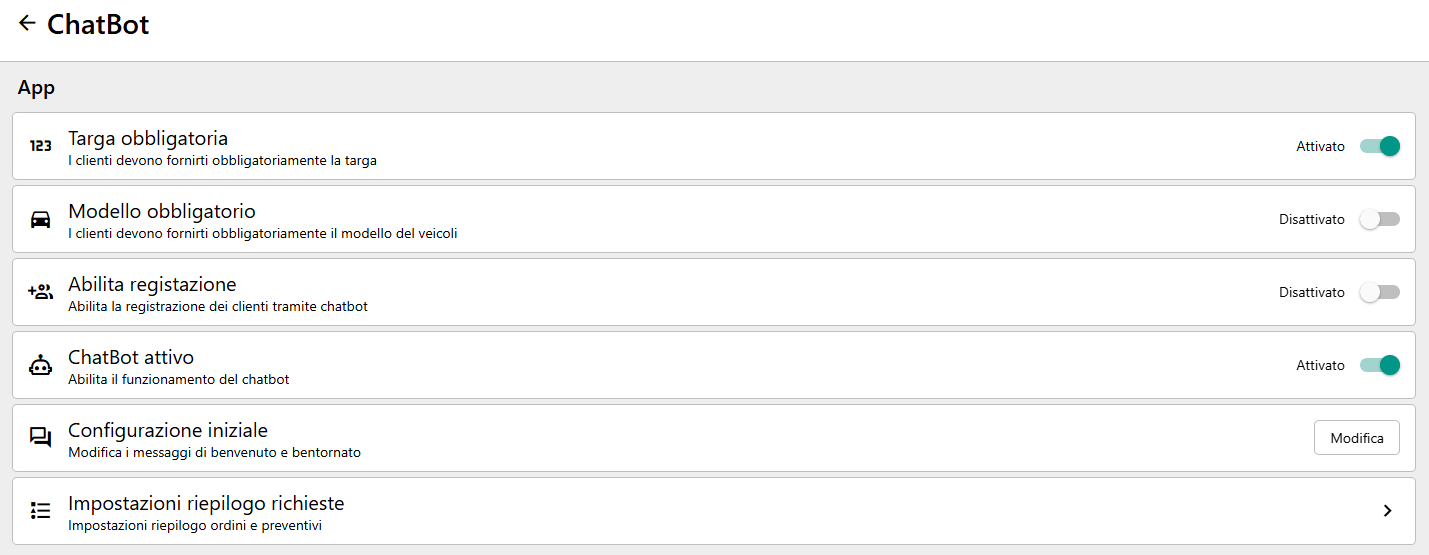This screenshot has width=1429, height=555.
Task: Open the Impostazioni riepilogo richieste row
Action: point(714,511)
